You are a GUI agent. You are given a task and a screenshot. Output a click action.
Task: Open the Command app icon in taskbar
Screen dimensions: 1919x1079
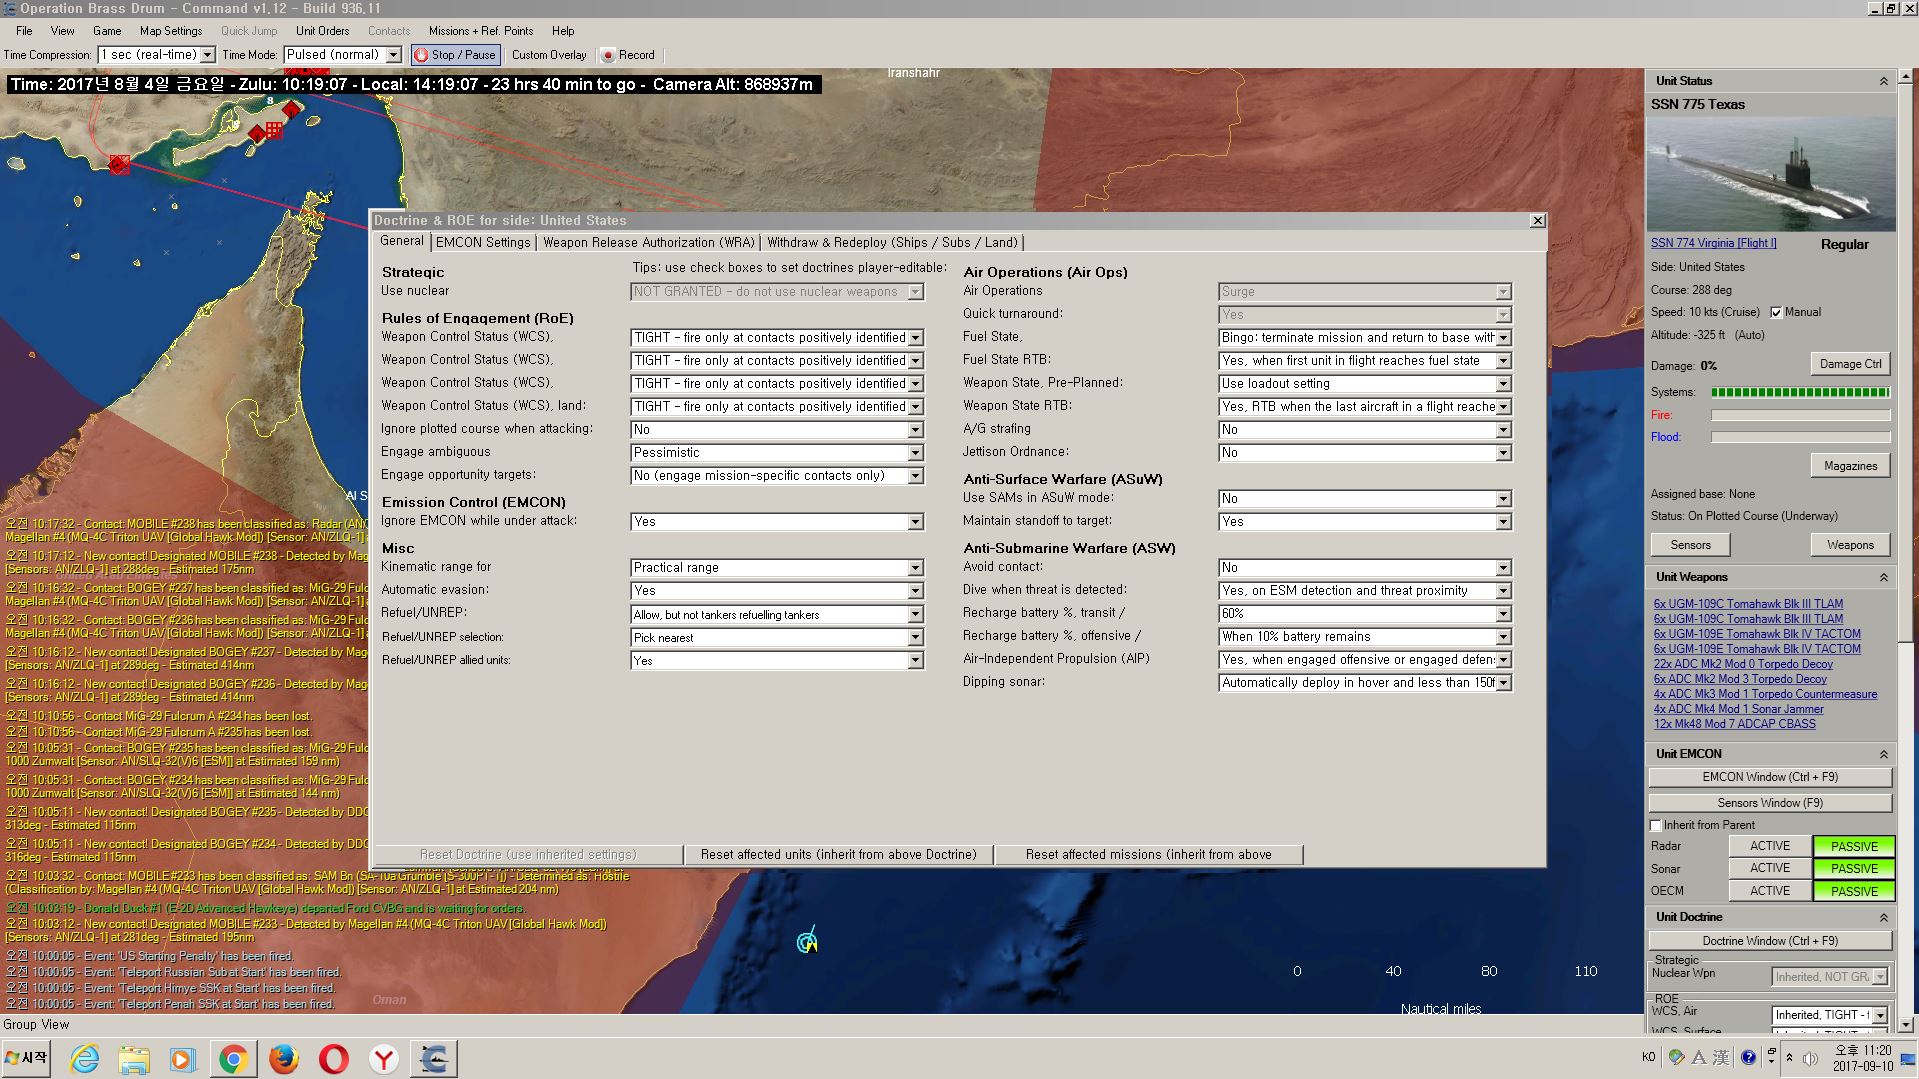[x=434, y=1059]
